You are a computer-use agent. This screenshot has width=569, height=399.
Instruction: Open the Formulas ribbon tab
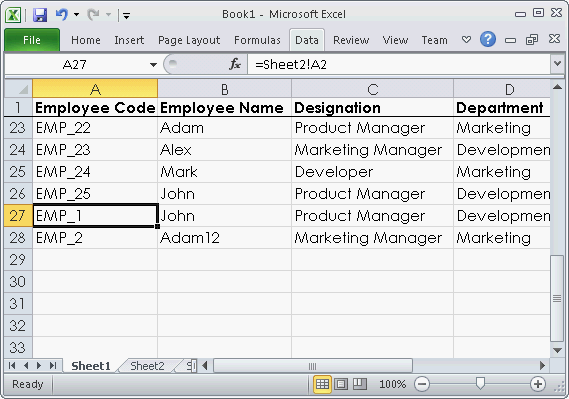tap(257, 40)
